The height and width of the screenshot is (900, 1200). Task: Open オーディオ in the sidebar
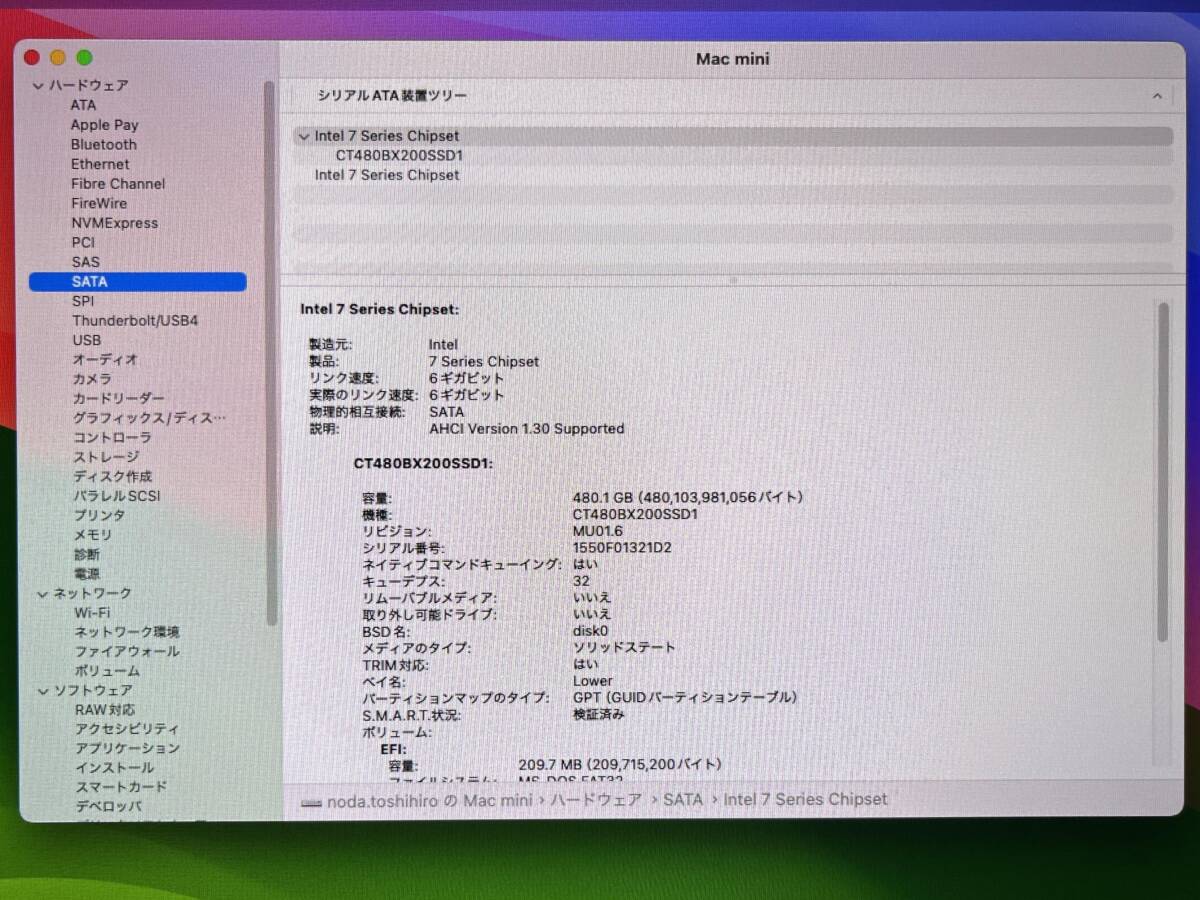click(x=105, y=360)
